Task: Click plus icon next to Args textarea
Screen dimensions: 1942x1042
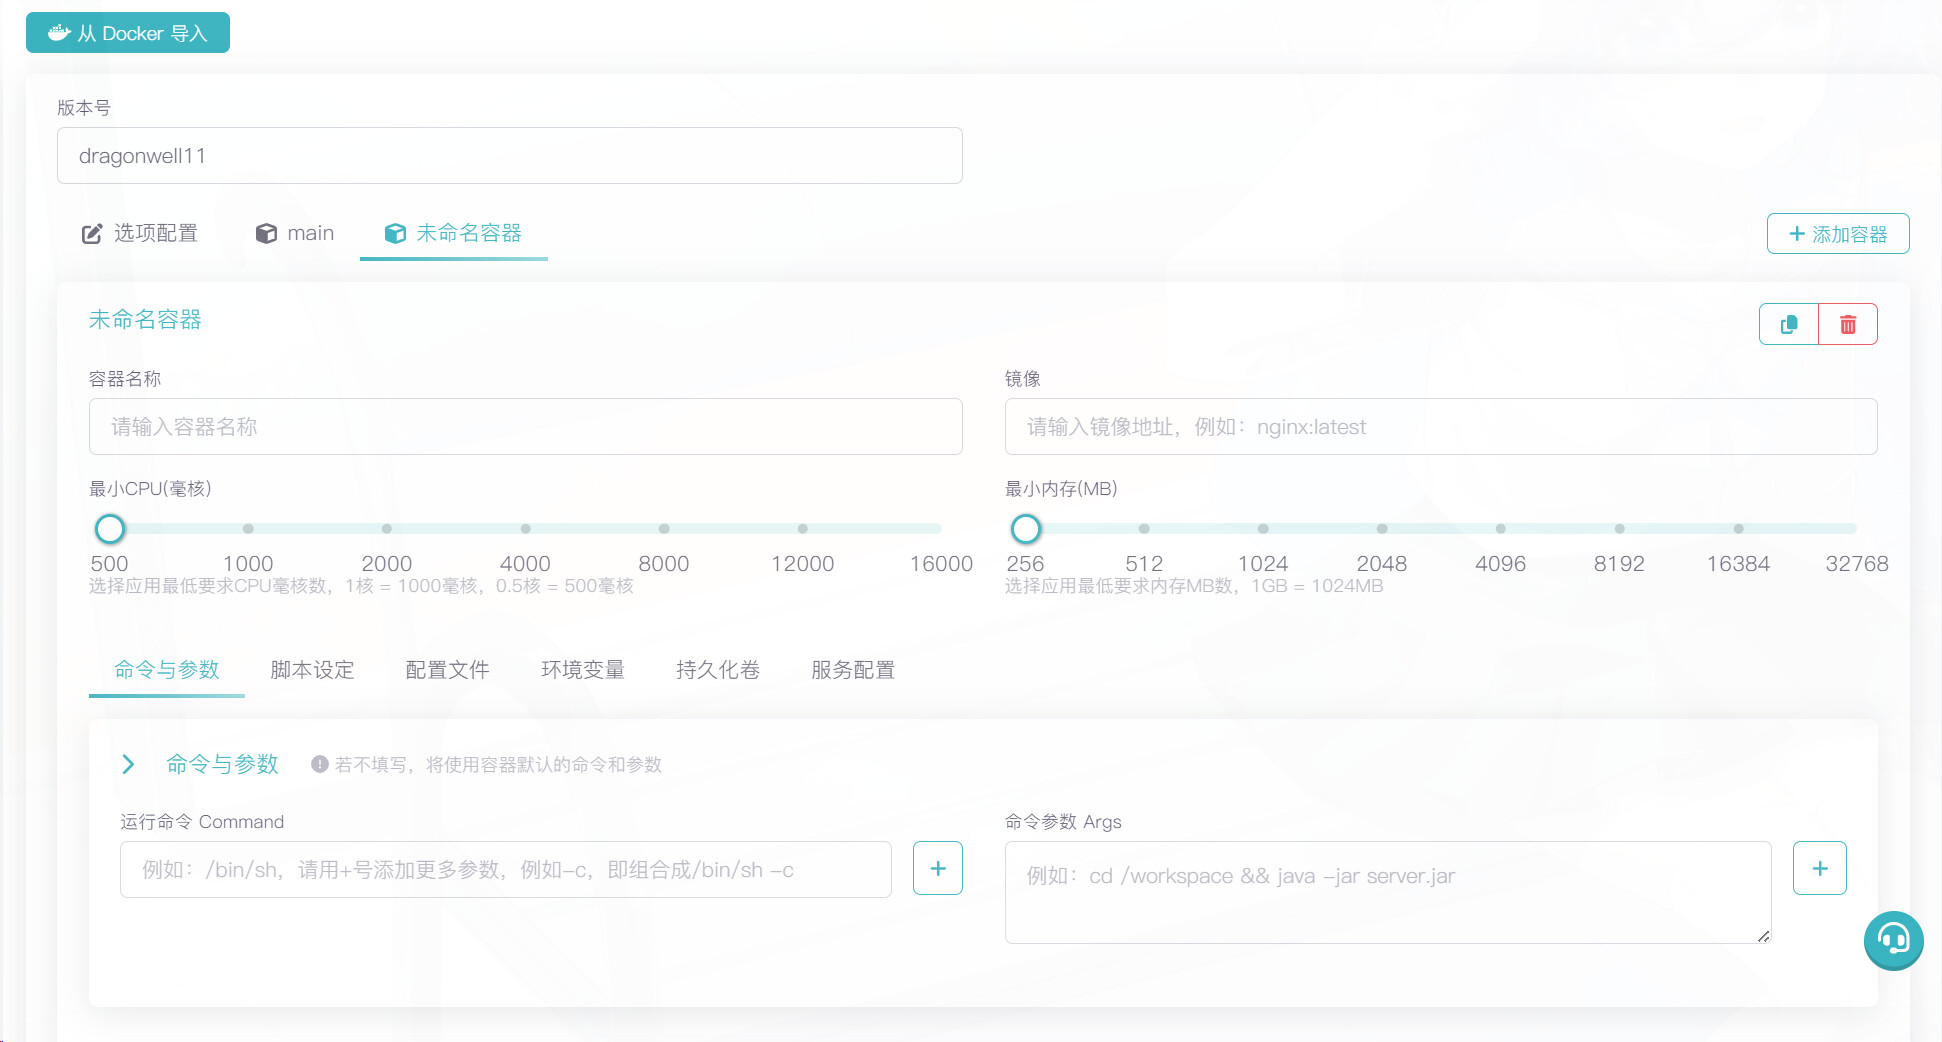Action: pos(1820,868)
